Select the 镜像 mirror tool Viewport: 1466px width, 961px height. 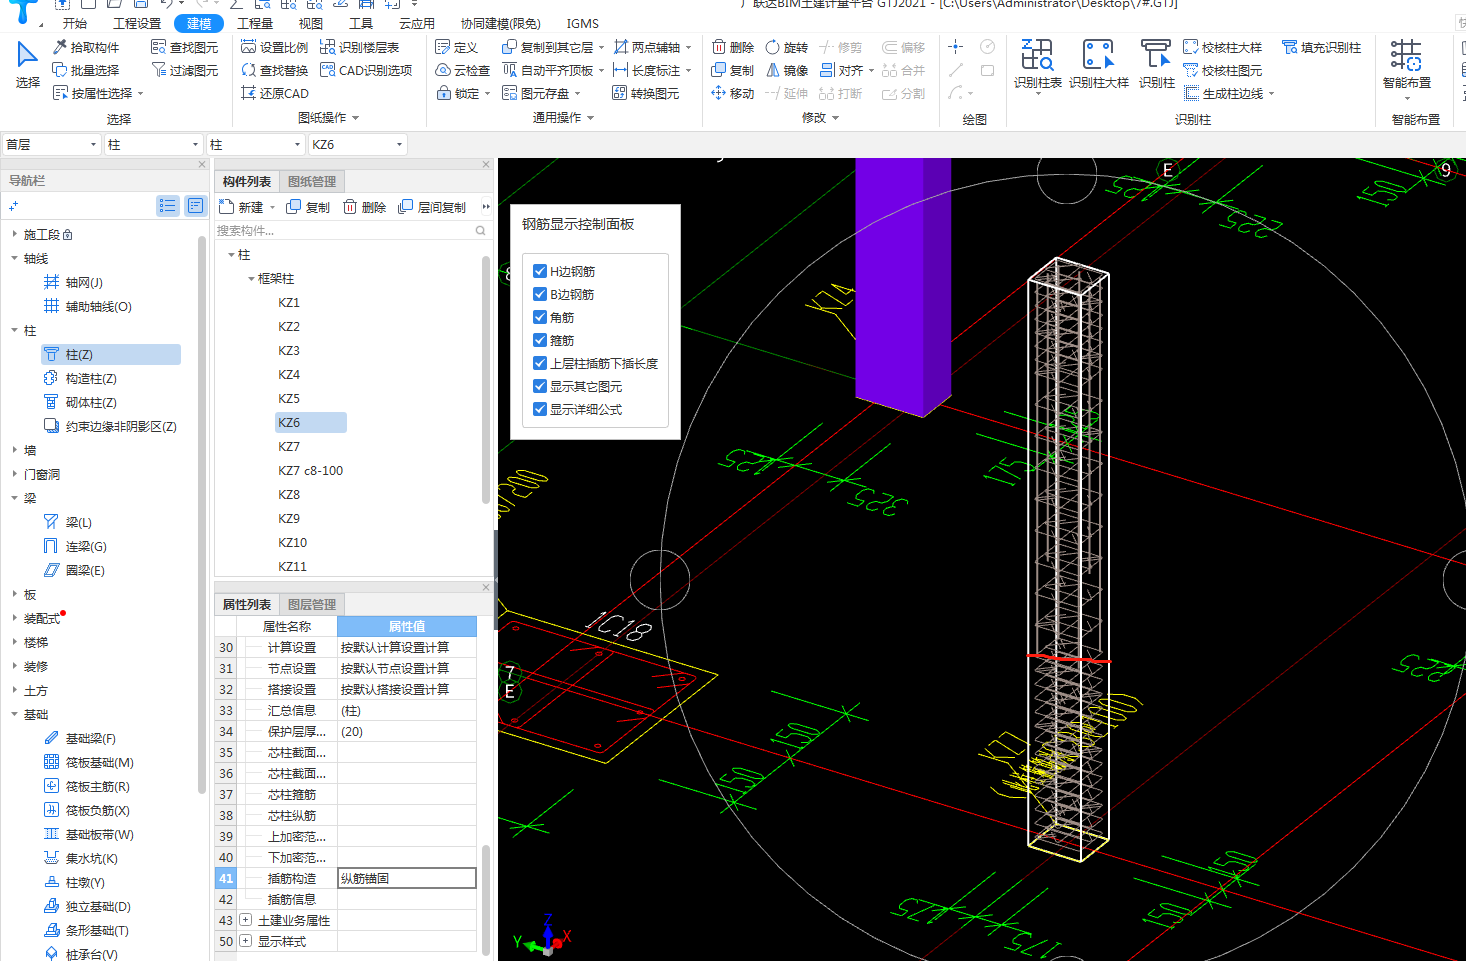[x=787, y=70]
